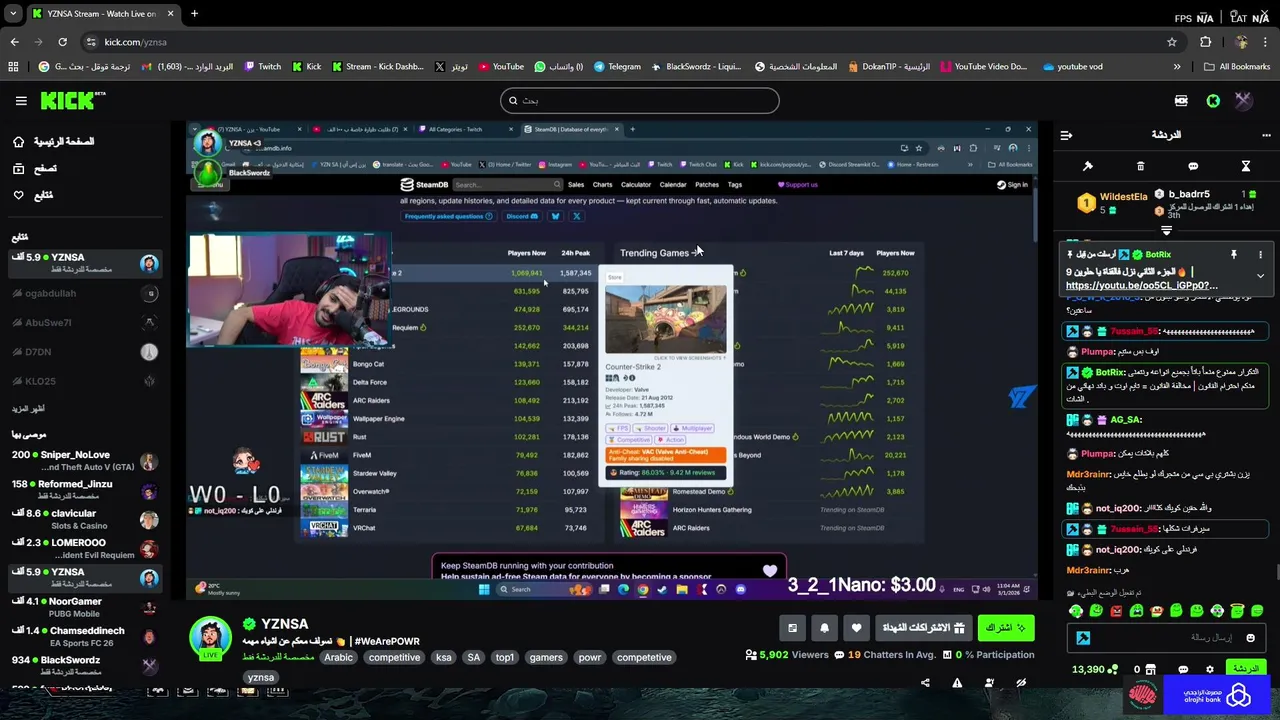This screenshot has height=720, width=1280.
Task: Open recommended channel Sniper_NoLove
Action: tap(84, 461)
